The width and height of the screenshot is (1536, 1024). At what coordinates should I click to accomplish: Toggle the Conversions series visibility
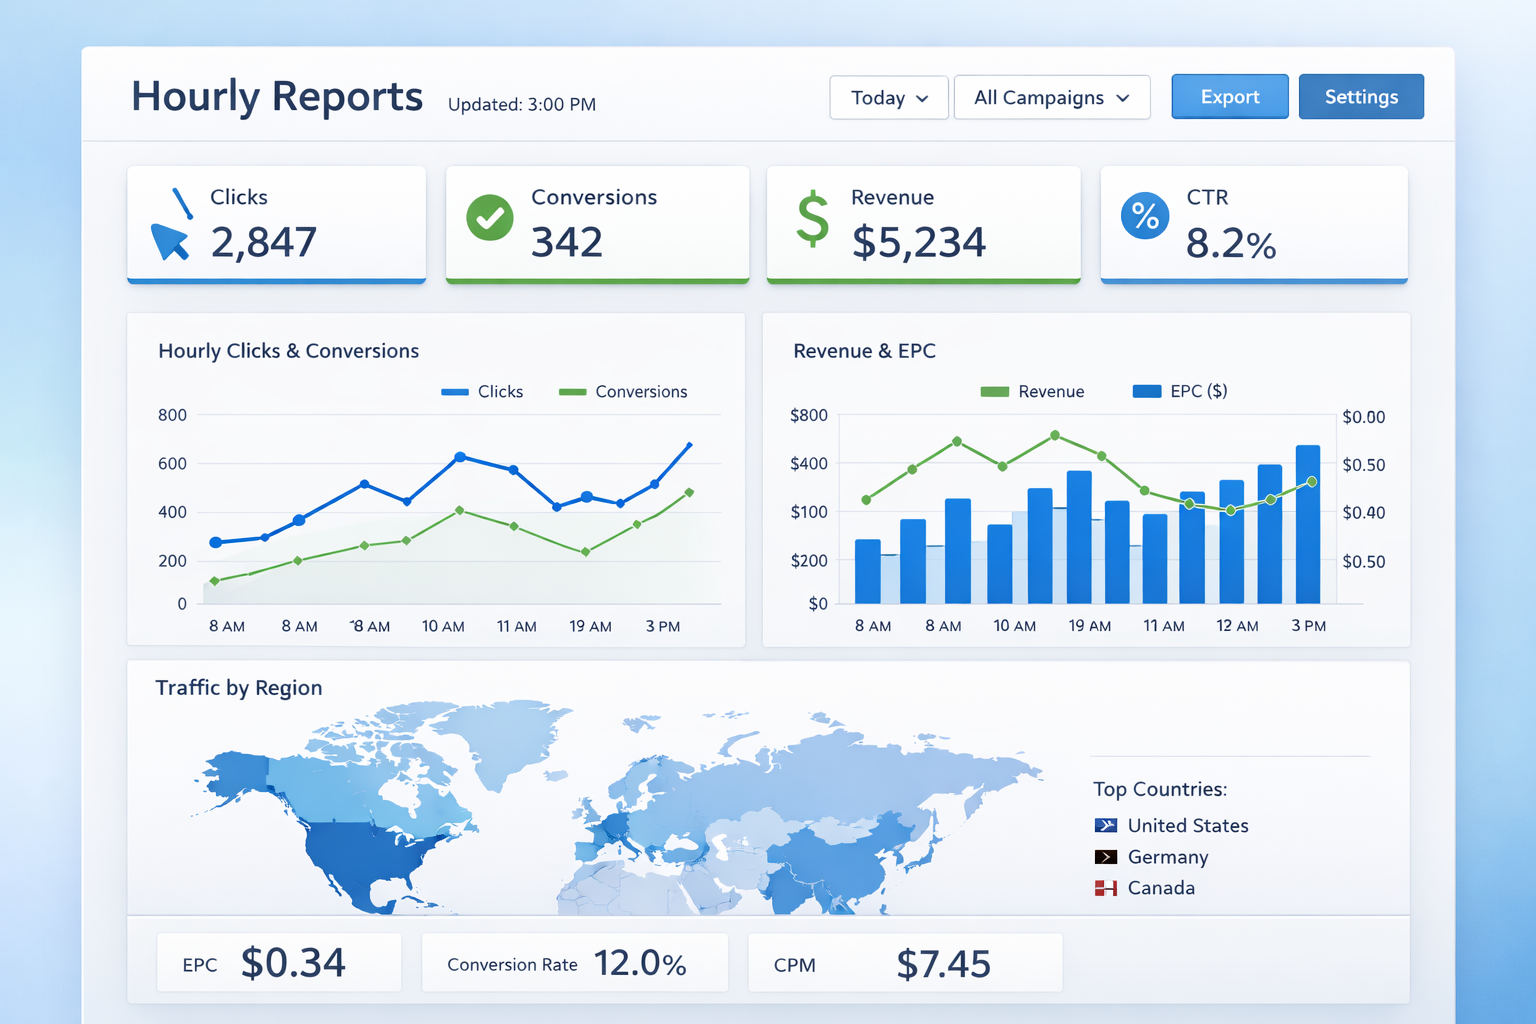point(624,391)
